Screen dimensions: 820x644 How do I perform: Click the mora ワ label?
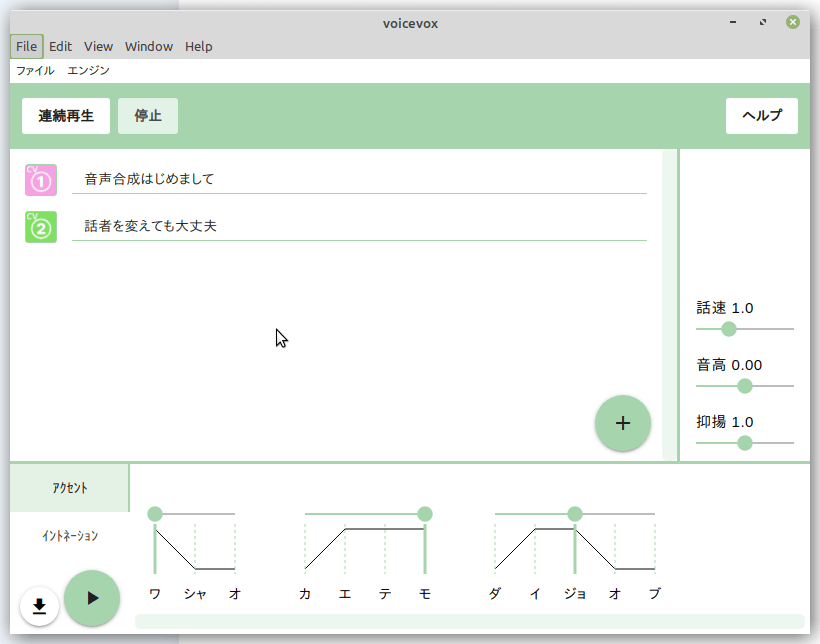(155, 594)
